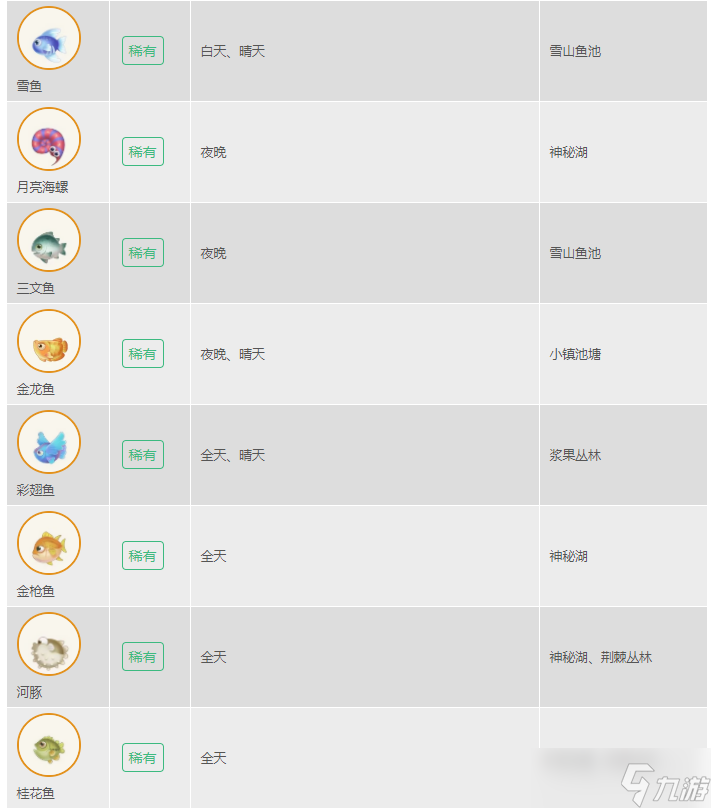Select the 彩翅鱼 winged blue fish icon
The height and width of the screenshot is (808, 711).
click(49, 442)
